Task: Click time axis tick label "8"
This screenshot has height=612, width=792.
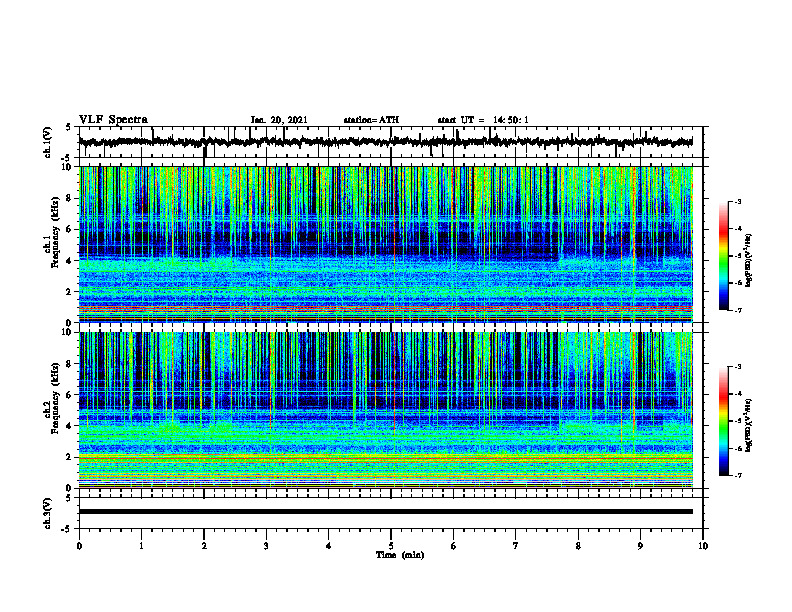Action: click(x=578, y=546)
